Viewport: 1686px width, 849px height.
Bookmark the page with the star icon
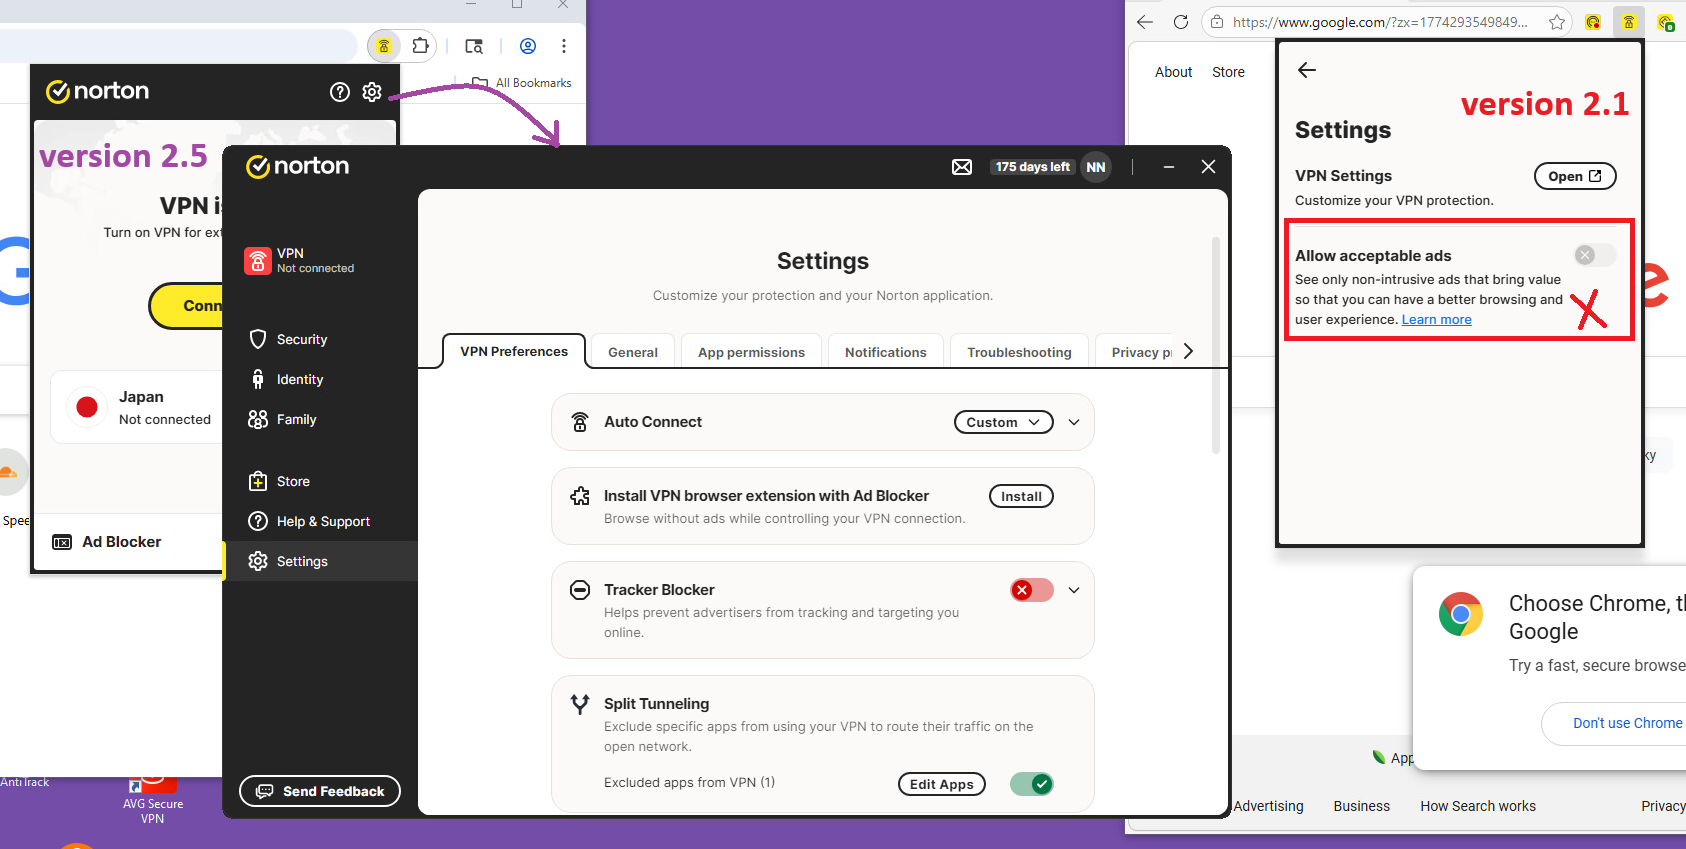click(x=1557, y=22)
